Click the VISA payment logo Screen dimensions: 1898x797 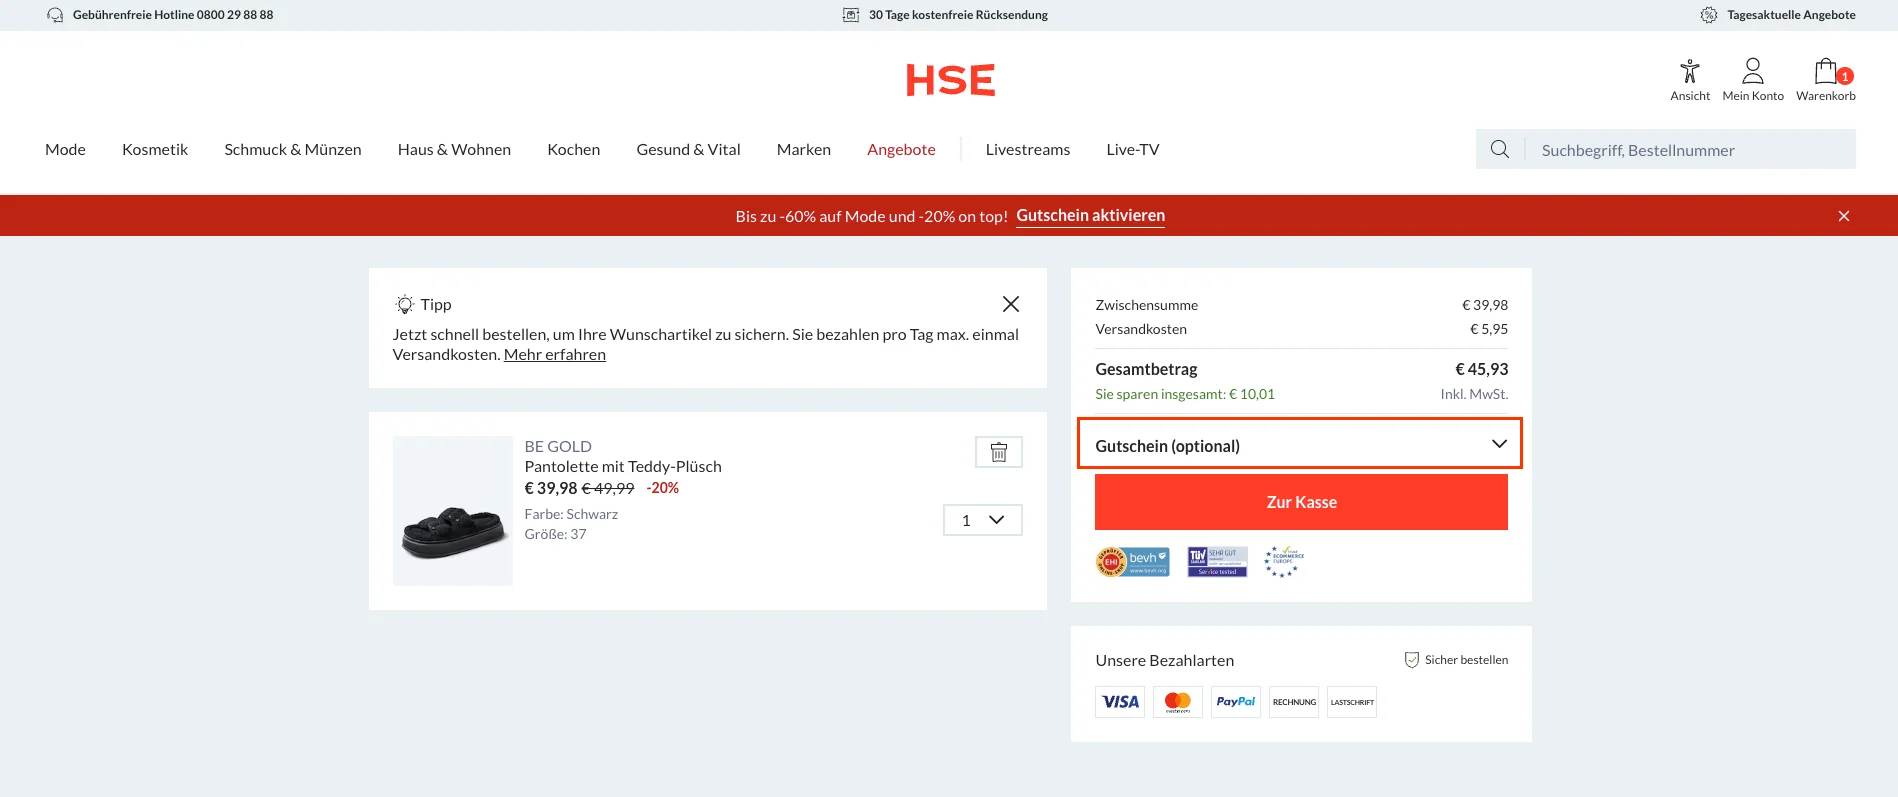tap(1120, 702)
